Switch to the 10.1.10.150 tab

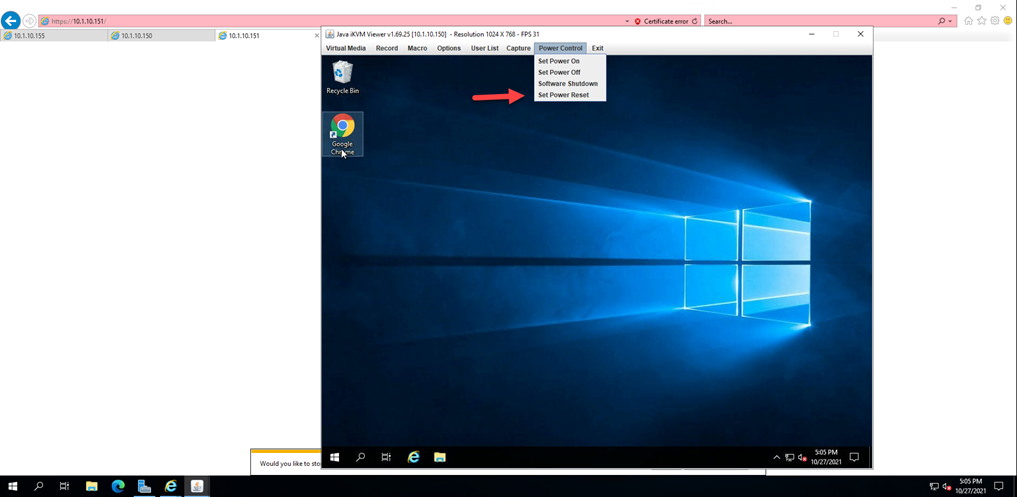point(162,36)
